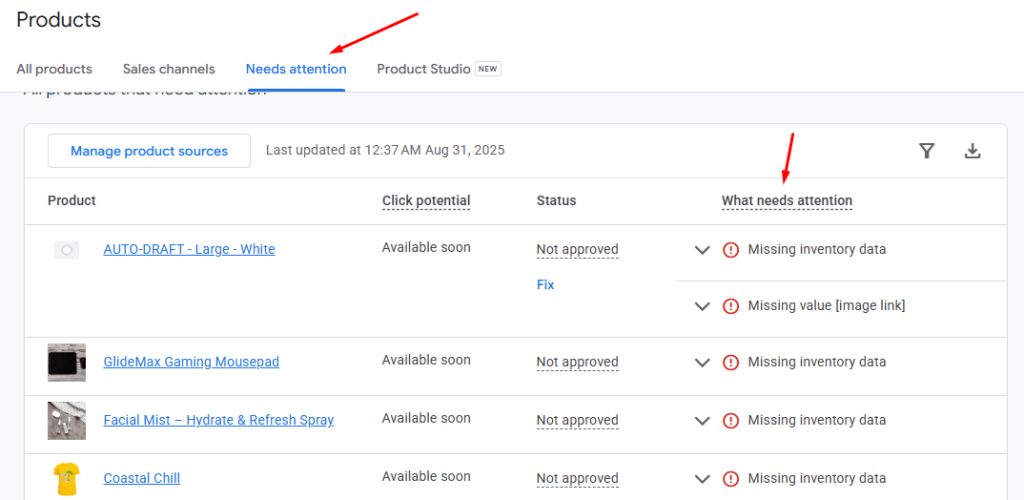Click Not approved status for GlideMax Mousepad
The height and width of the screenshot is (500, 1024).
(x=577, y=362)
